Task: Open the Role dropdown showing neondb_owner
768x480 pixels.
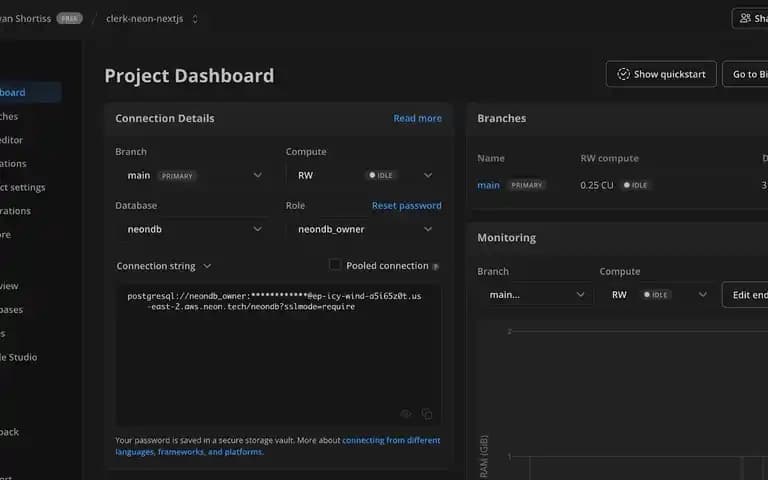Action: [363, 229]
